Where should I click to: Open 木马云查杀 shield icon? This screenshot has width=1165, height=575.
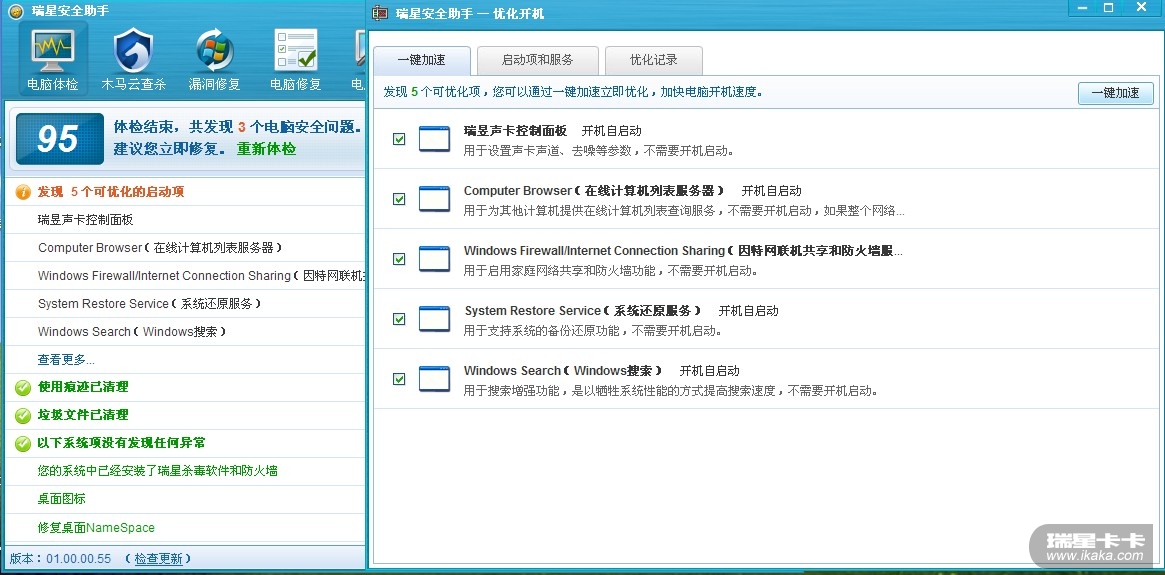point(134,51)
